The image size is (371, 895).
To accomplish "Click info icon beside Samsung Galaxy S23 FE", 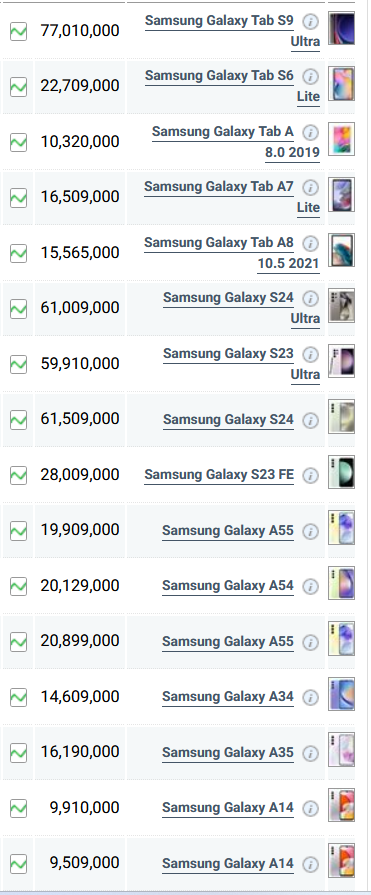I will (310, 475).
